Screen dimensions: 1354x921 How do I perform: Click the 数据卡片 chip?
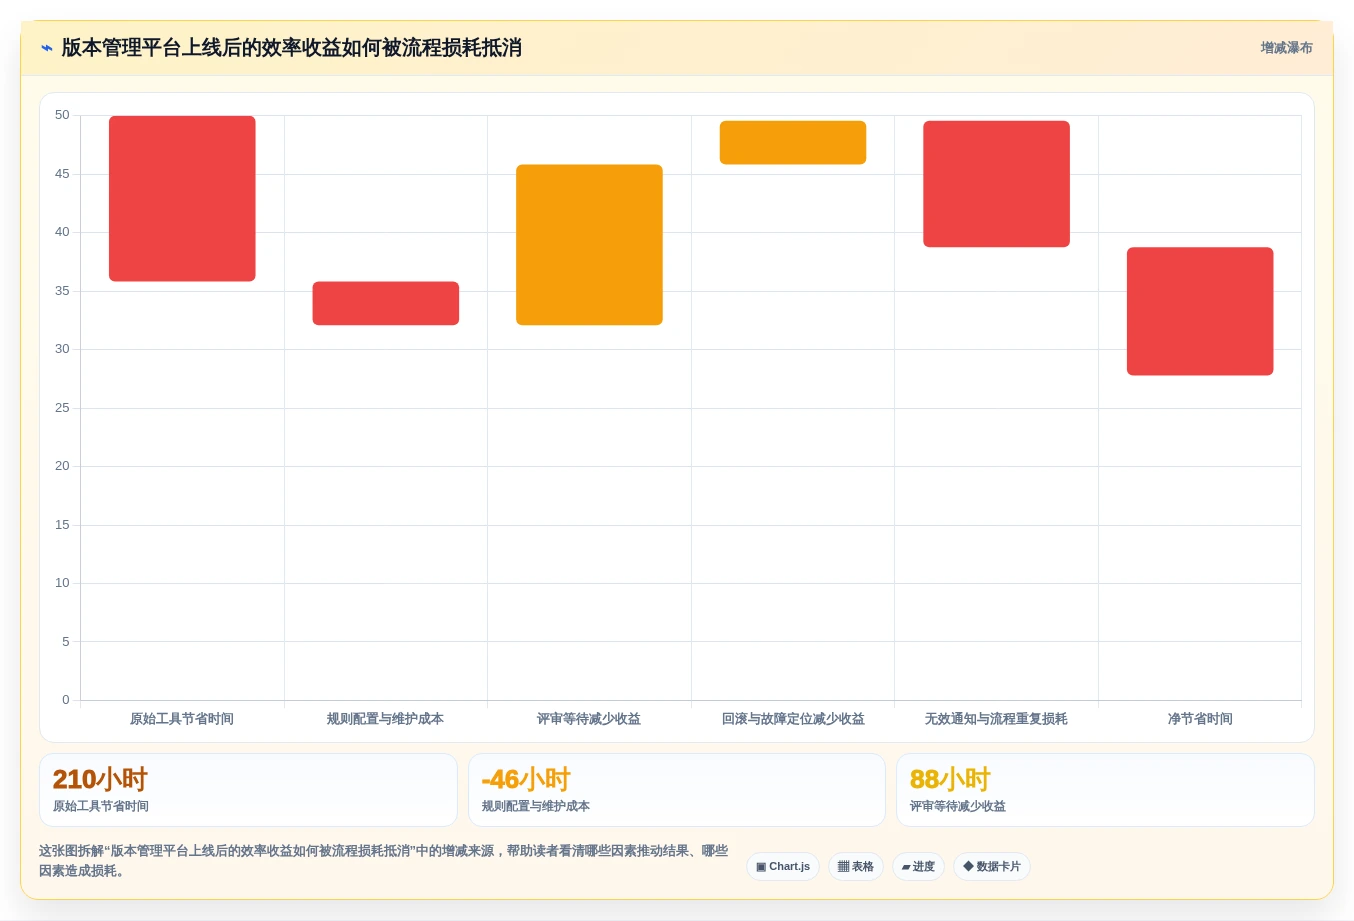click(x=992, y=866)
